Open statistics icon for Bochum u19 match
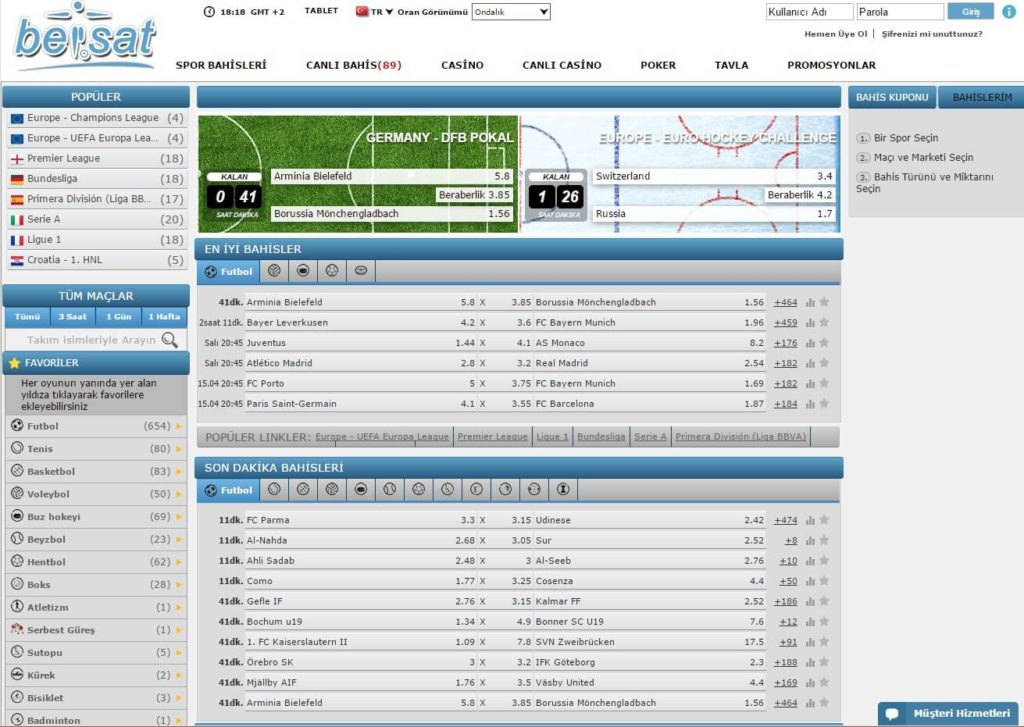The image size is (1024, 727). tap(810, 622)
